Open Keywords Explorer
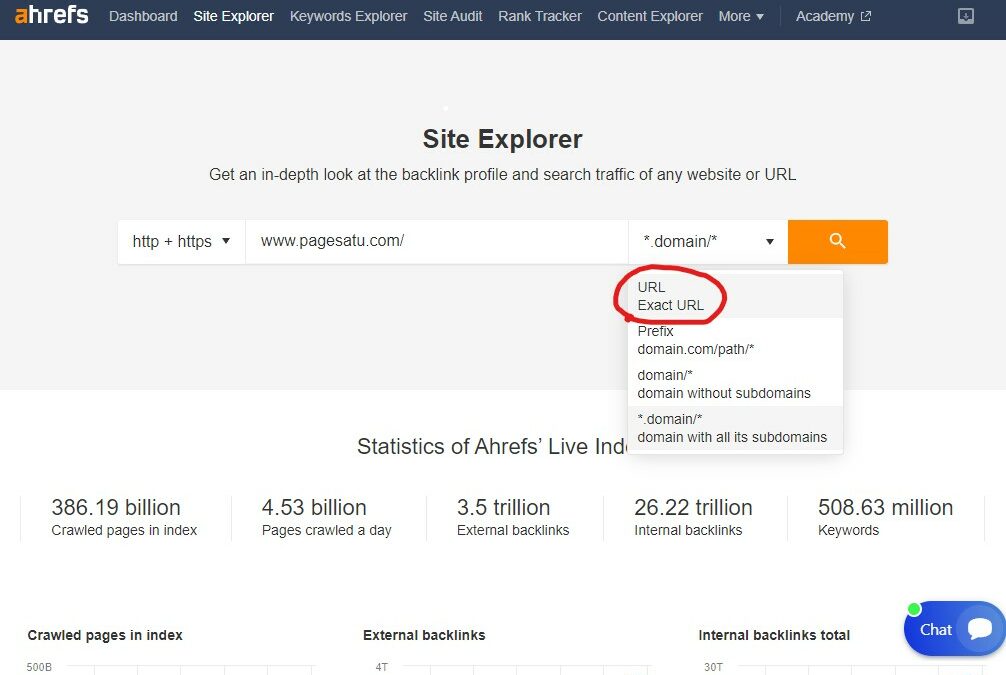The height and width of the screenshot is (675, 1006). point(348,16)
